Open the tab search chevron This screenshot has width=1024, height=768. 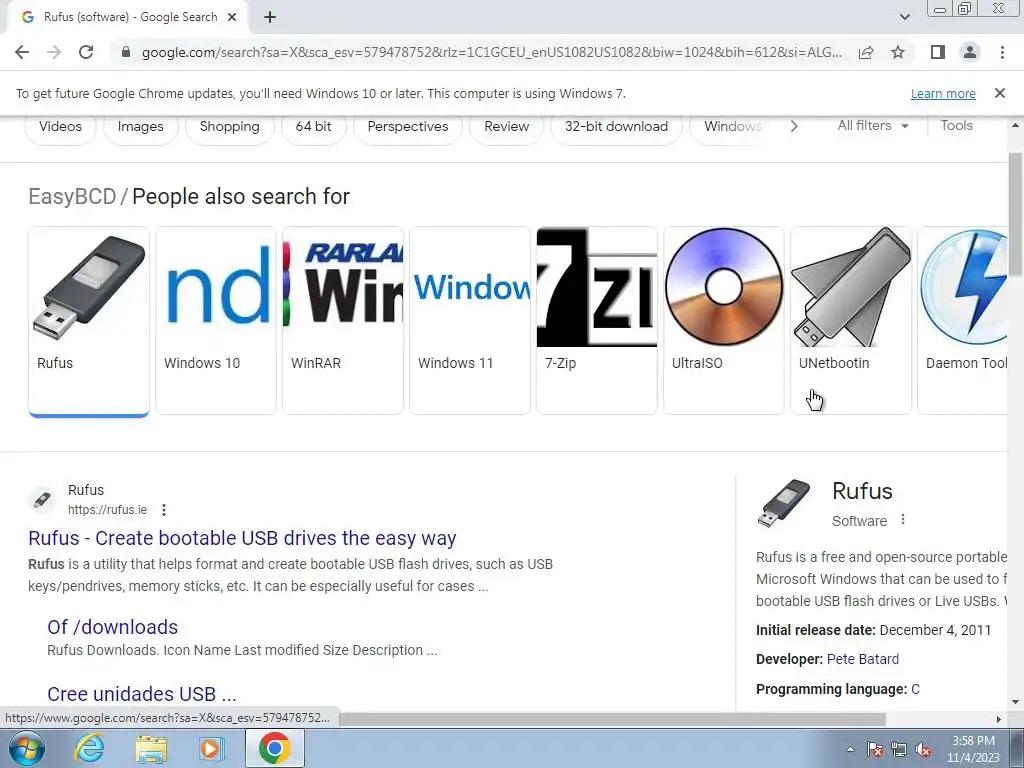tap(904, 18)
